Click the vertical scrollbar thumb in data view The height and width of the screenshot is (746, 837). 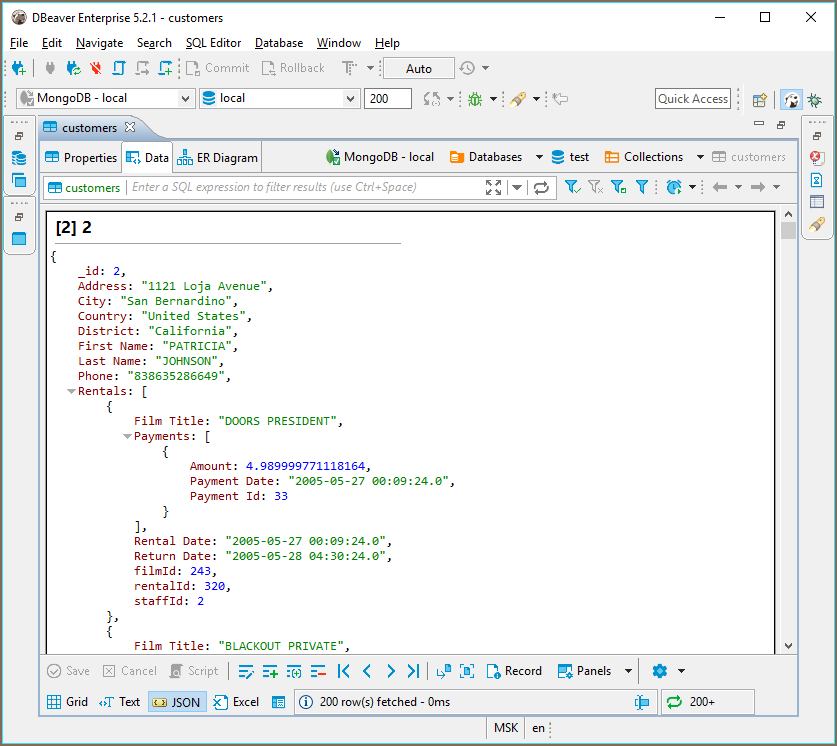788,231
